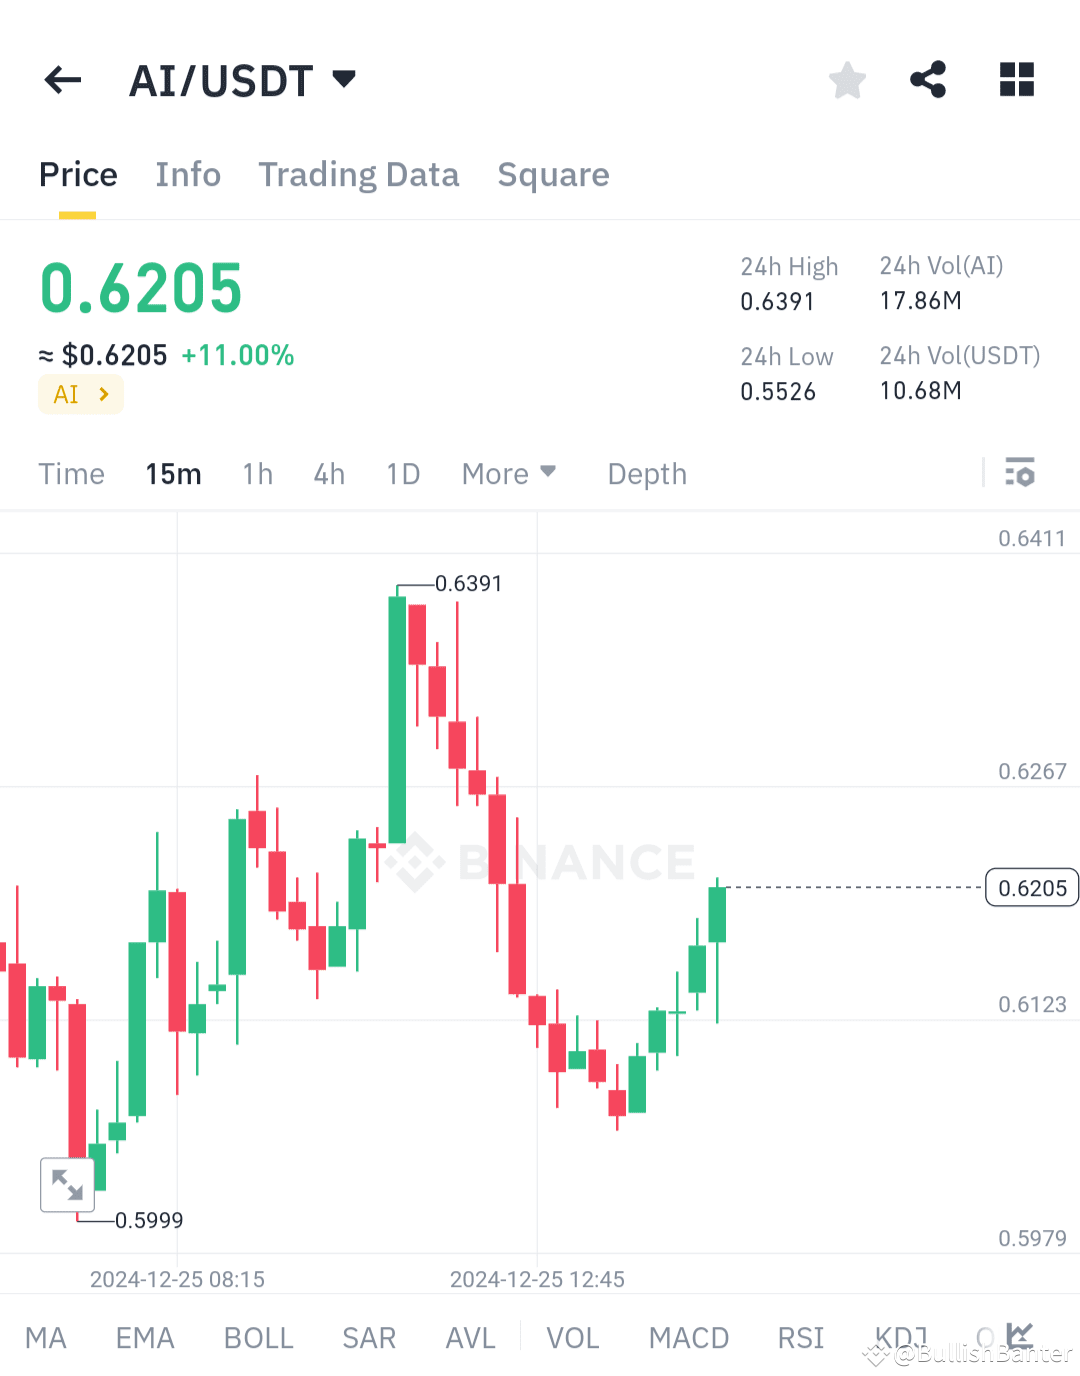This screenshot has width=1080, height=1376.
Task: Favorite AI/USDT with the star icon
Action: click(x=847, y=80)
